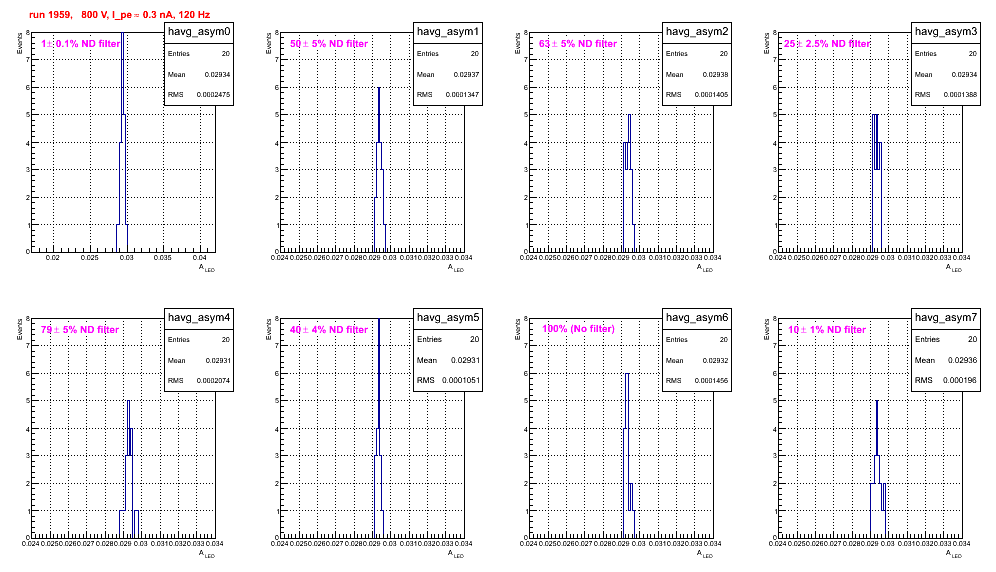Click the '1± 0.1% ND filter' label

pyautogui.click(x=80, y=44)
